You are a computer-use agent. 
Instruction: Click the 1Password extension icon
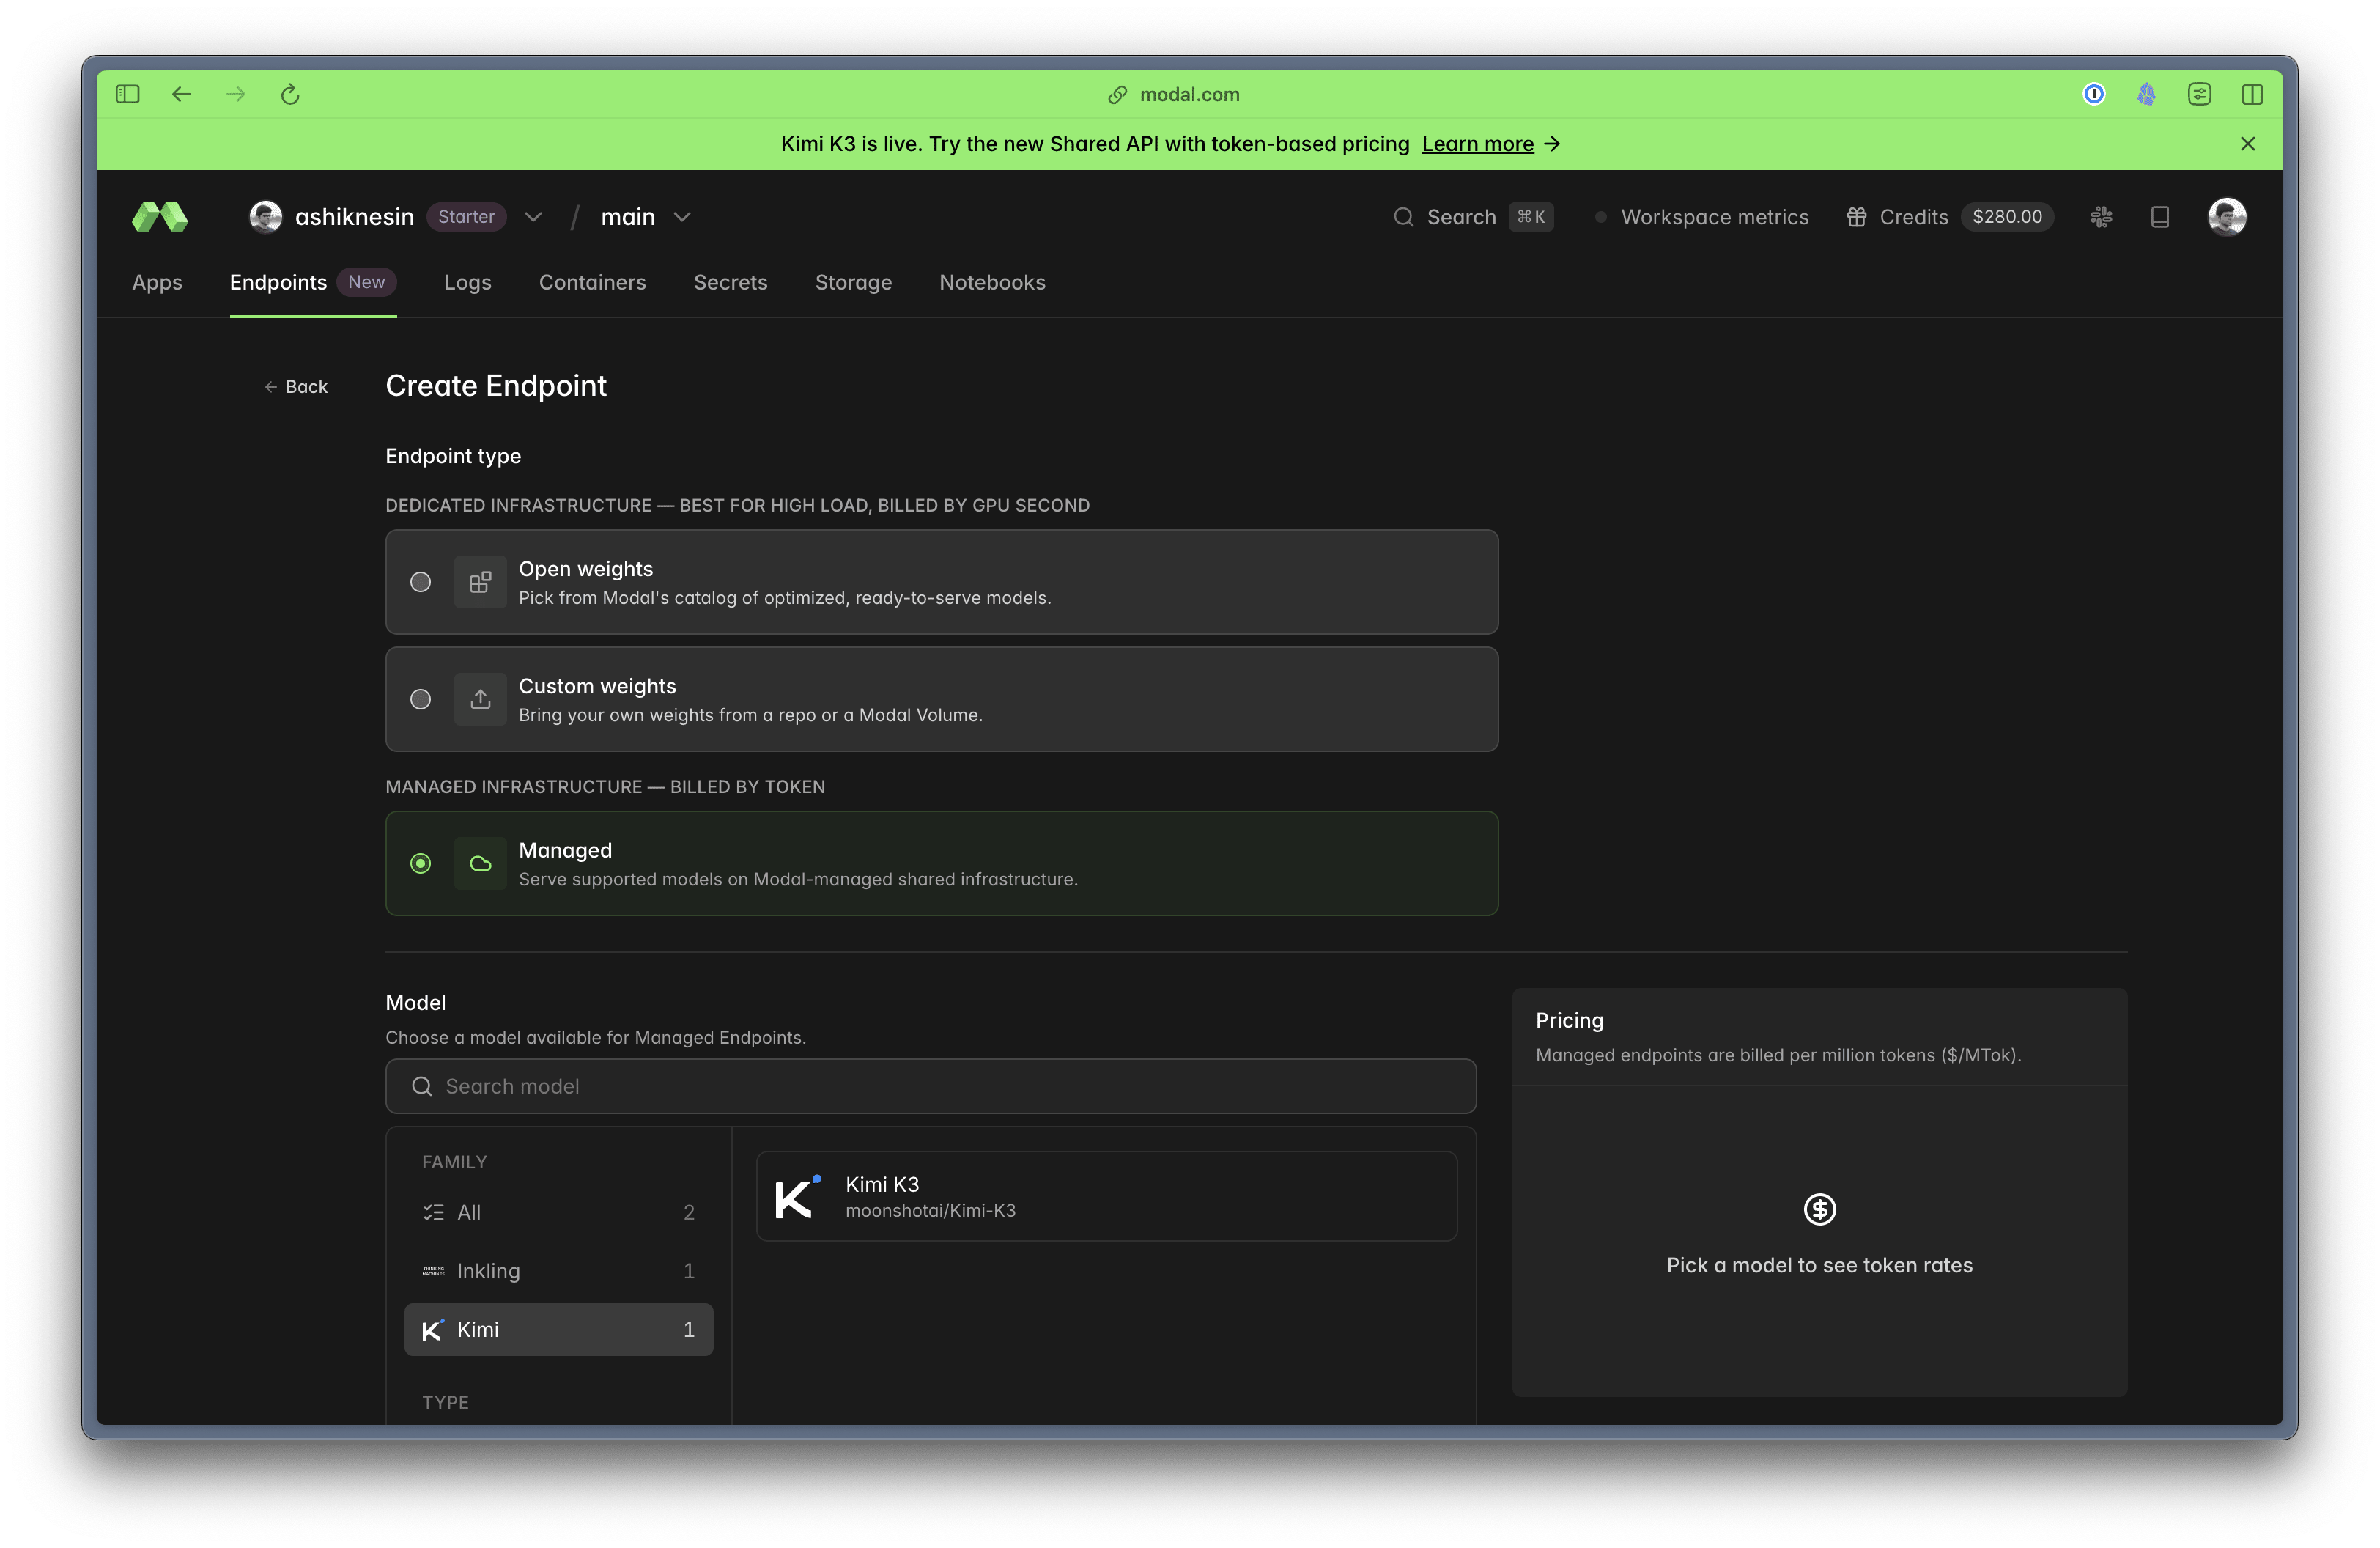pyautogui.click(x=2094, y=94)
